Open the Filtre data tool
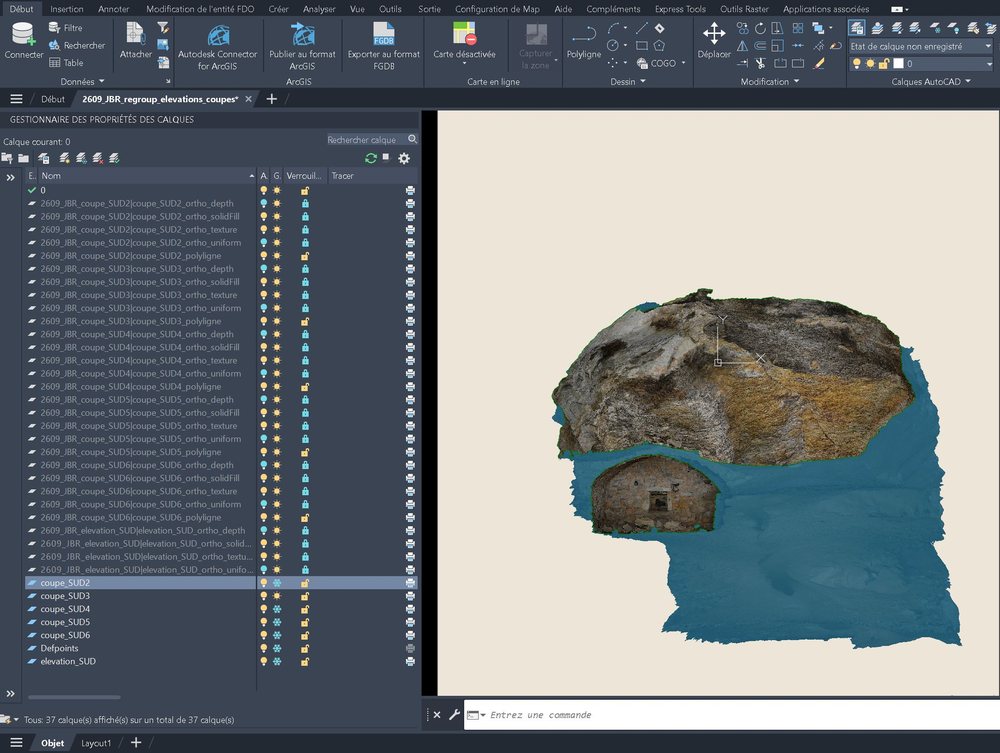The width and height of the screenshot is (1000, 753). click(x=66, y=28)
